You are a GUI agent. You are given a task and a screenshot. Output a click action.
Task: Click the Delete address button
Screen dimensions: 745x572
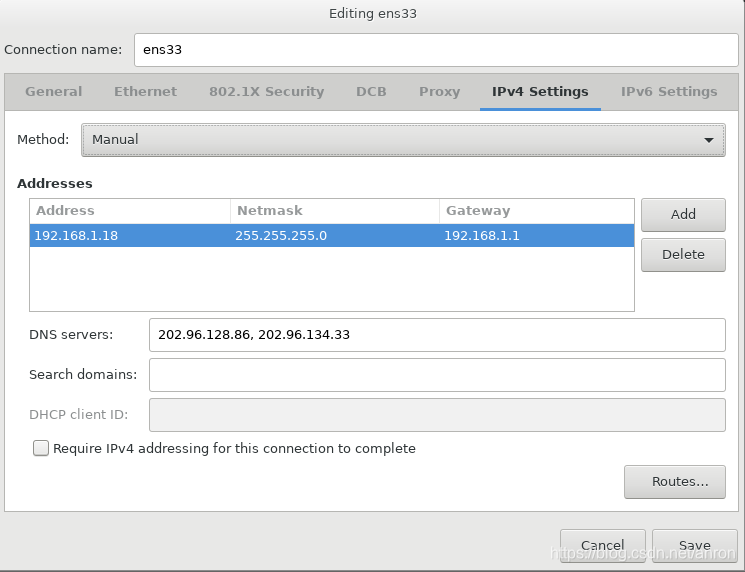683,255
